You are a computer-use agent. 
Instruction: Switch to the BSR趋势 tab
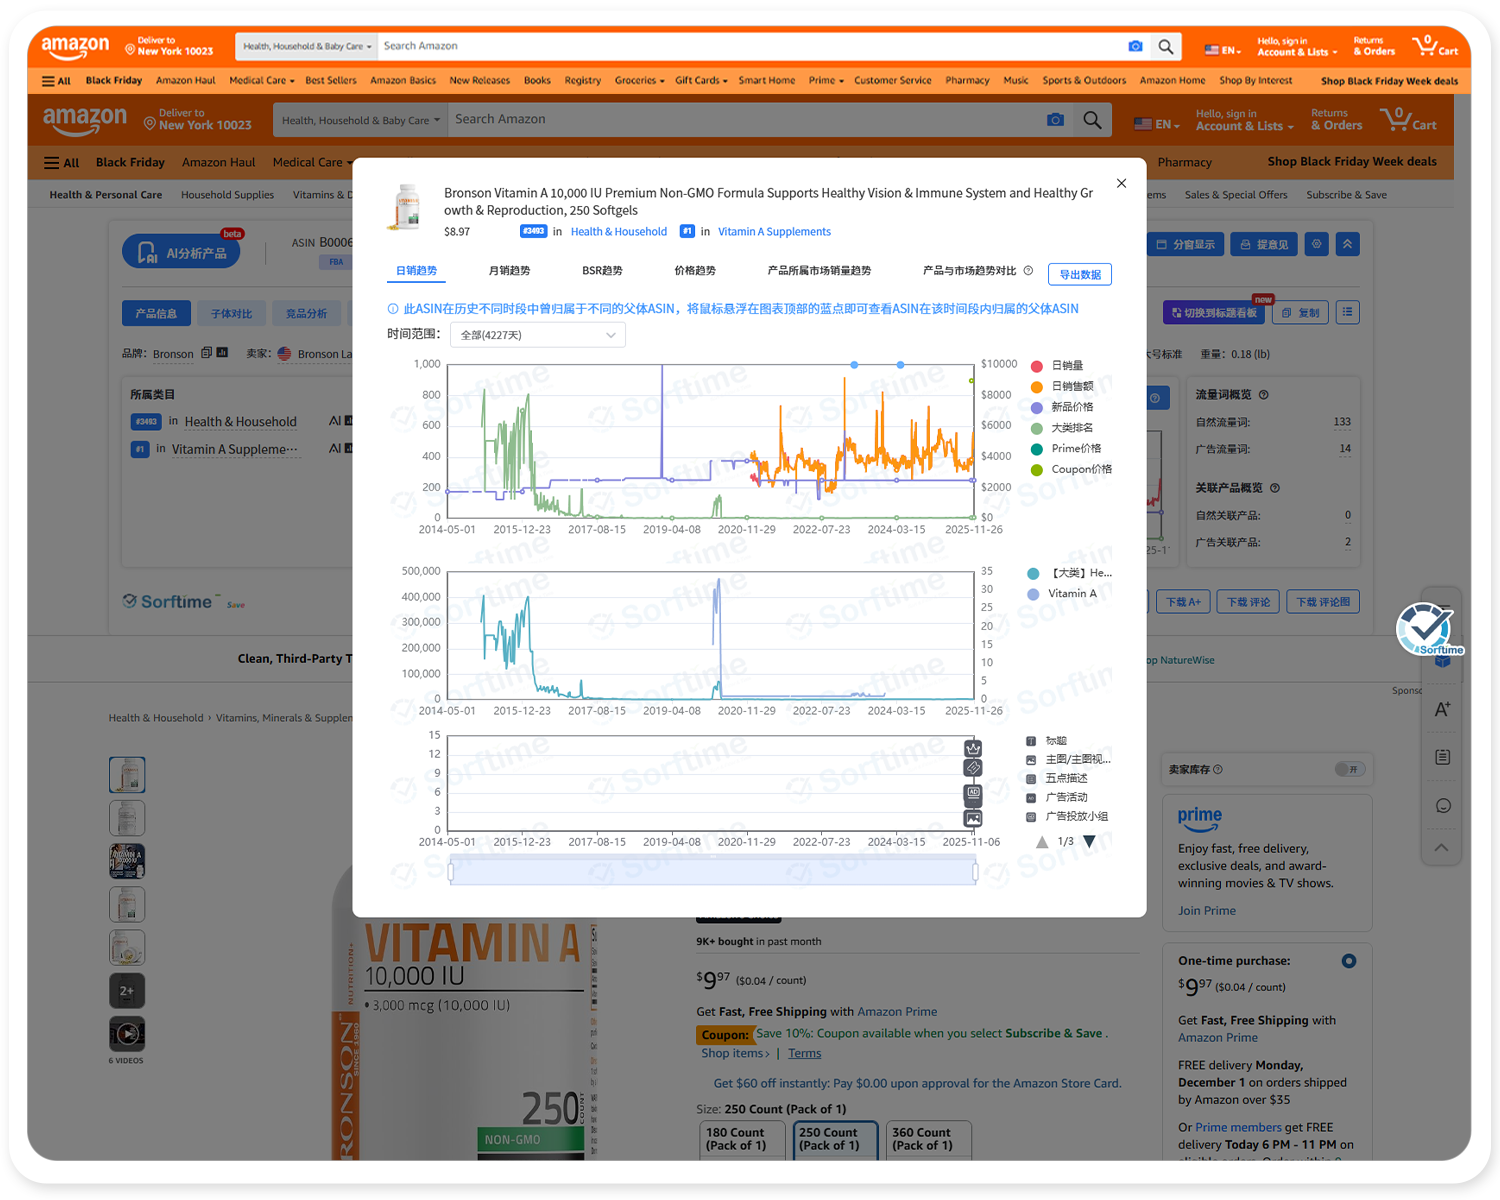click(602, 271)
